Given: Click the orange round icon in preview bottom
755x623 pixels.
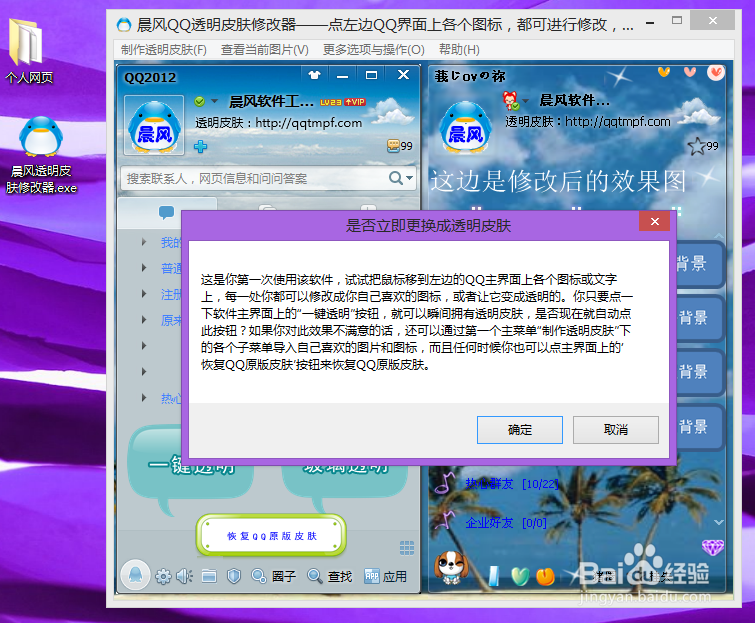Looking at the screenshot, I should tap(545, 576).
